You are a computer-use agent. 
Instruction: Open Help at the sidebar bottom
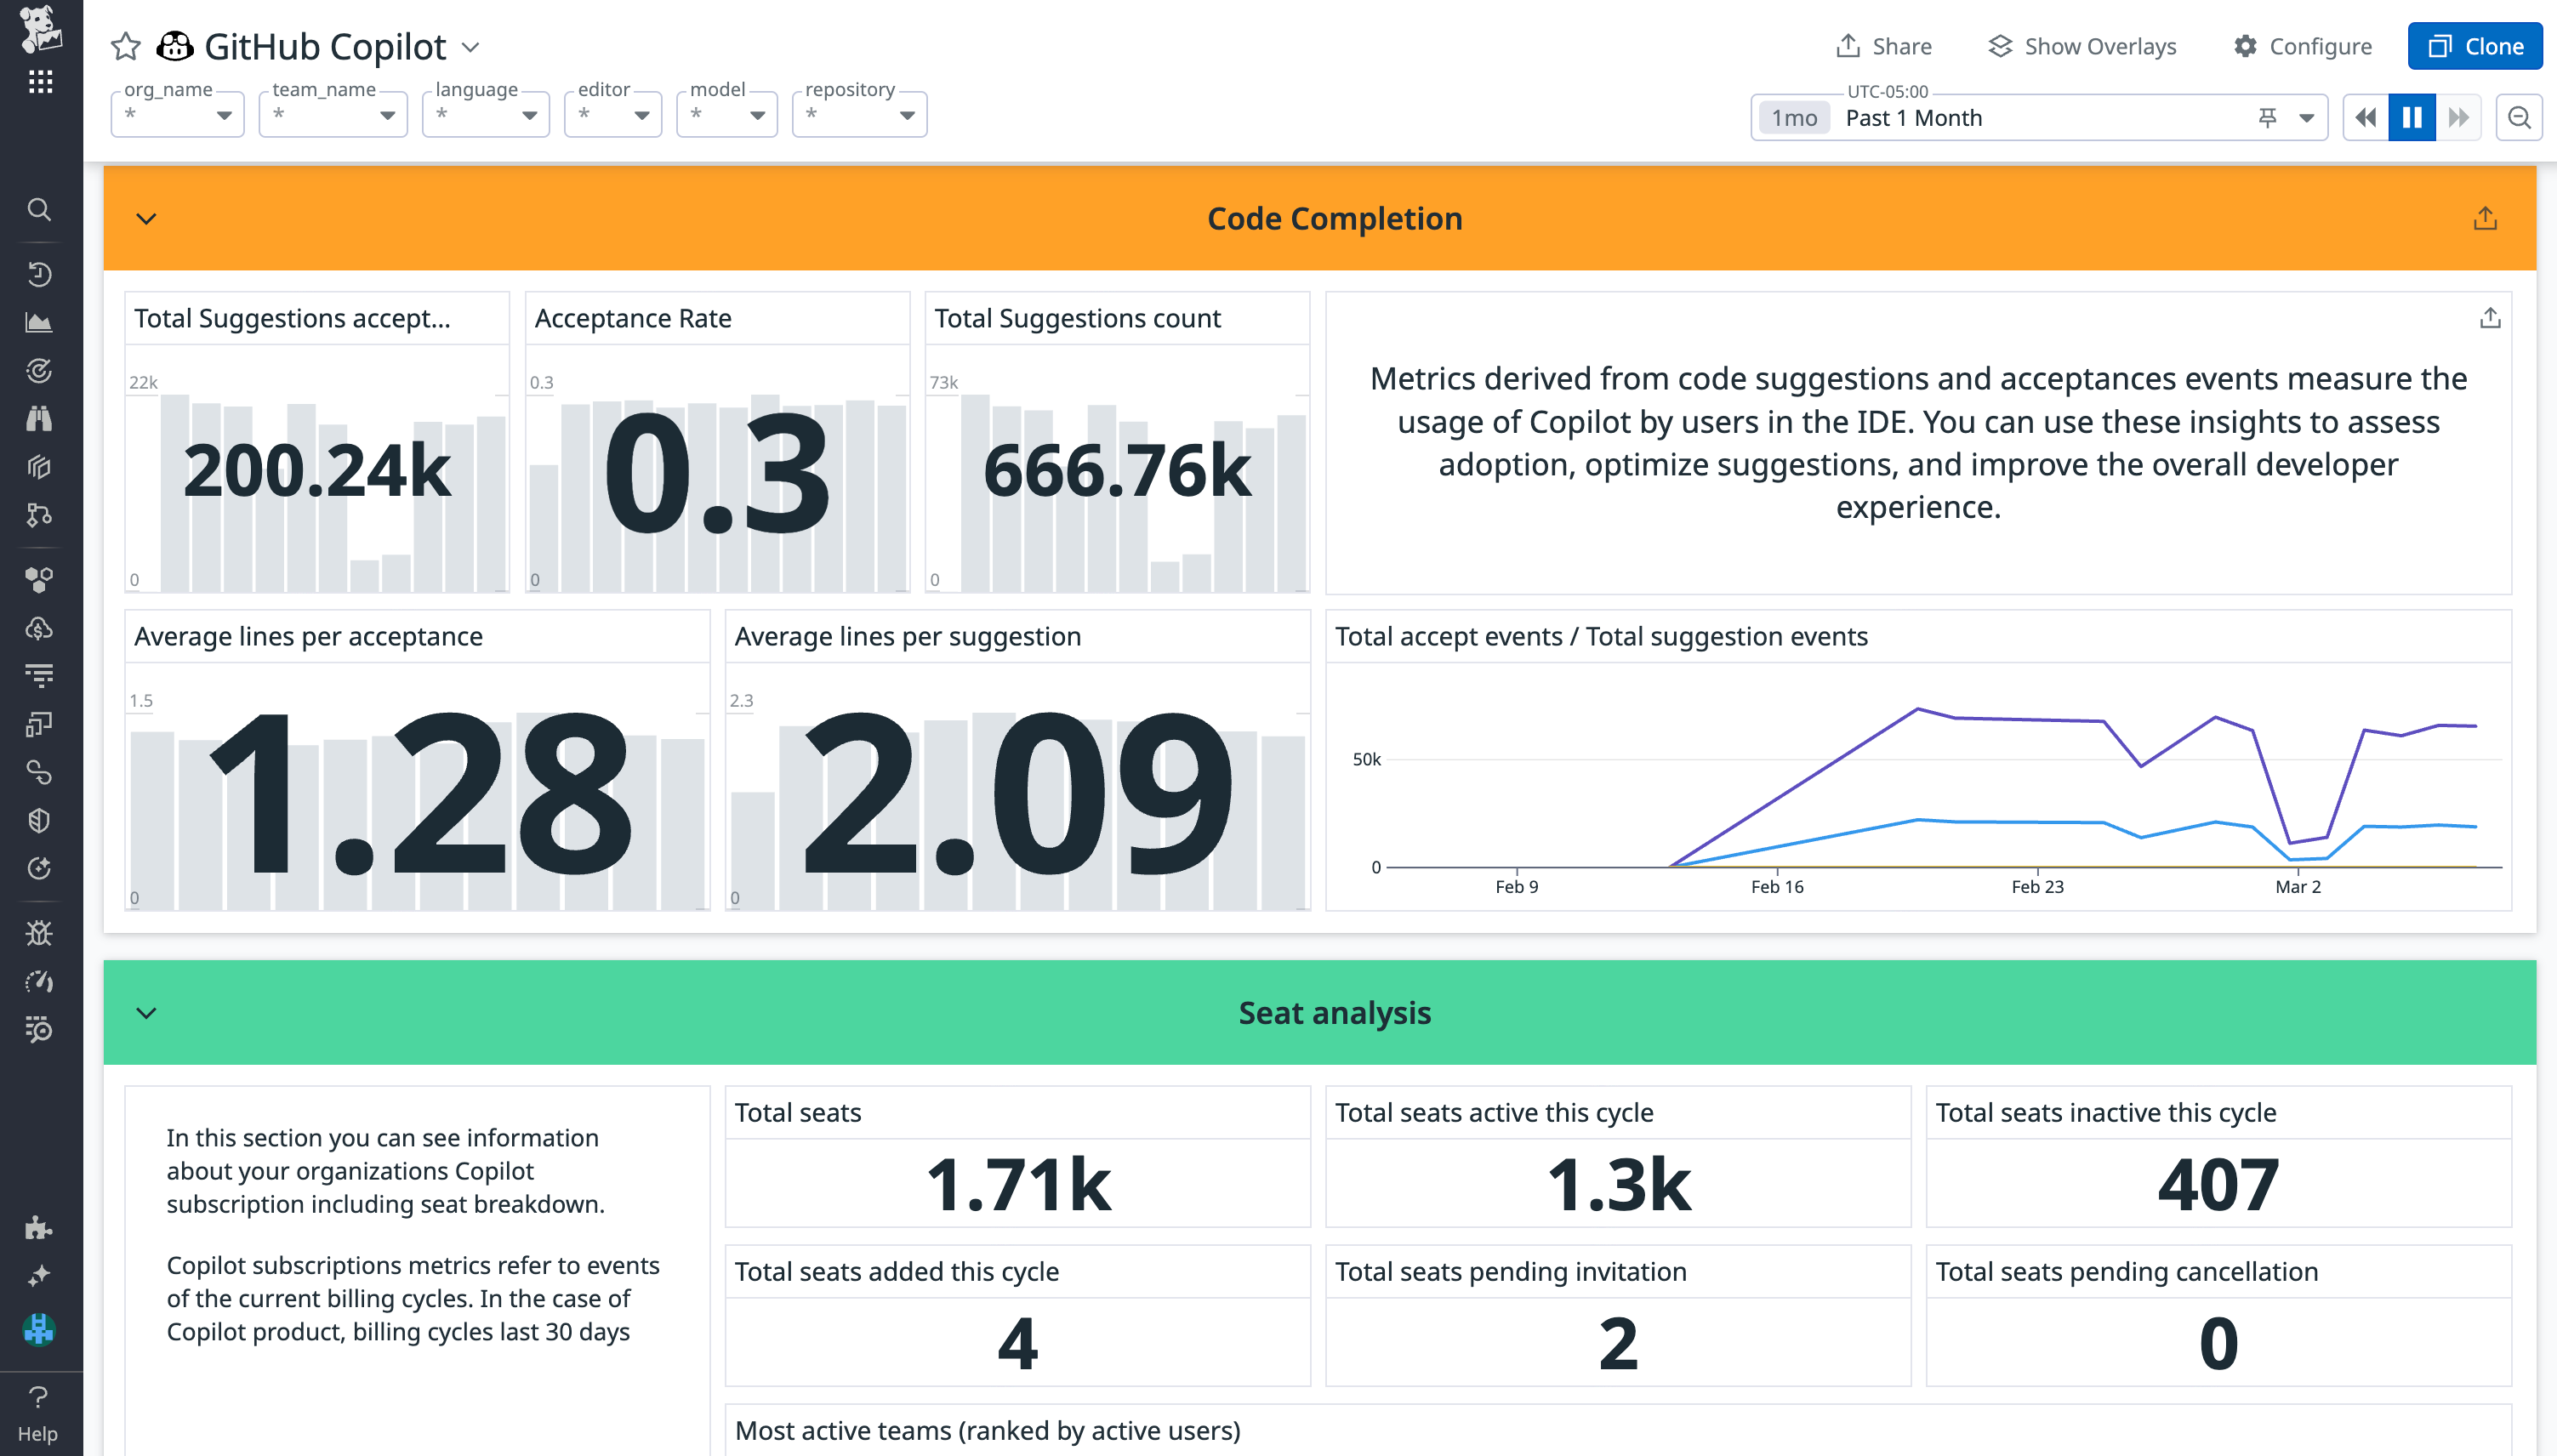(40, 1400)
